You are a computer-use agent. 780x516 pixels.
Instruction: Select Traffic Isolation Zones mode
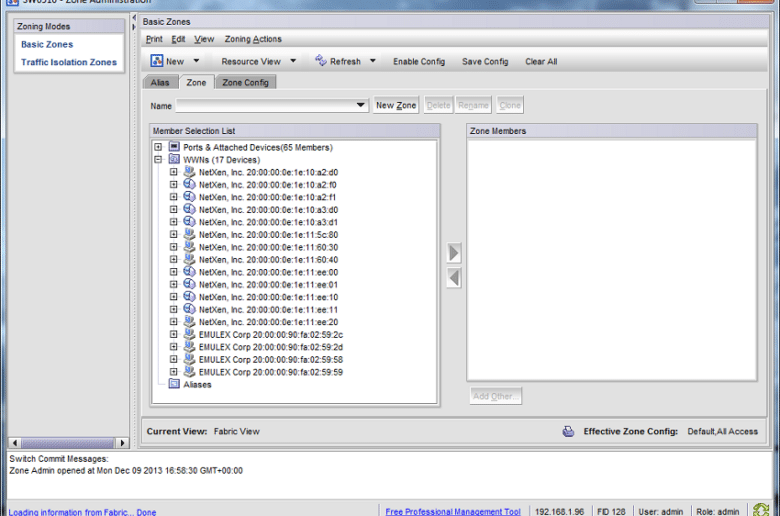tap(69, 62)
